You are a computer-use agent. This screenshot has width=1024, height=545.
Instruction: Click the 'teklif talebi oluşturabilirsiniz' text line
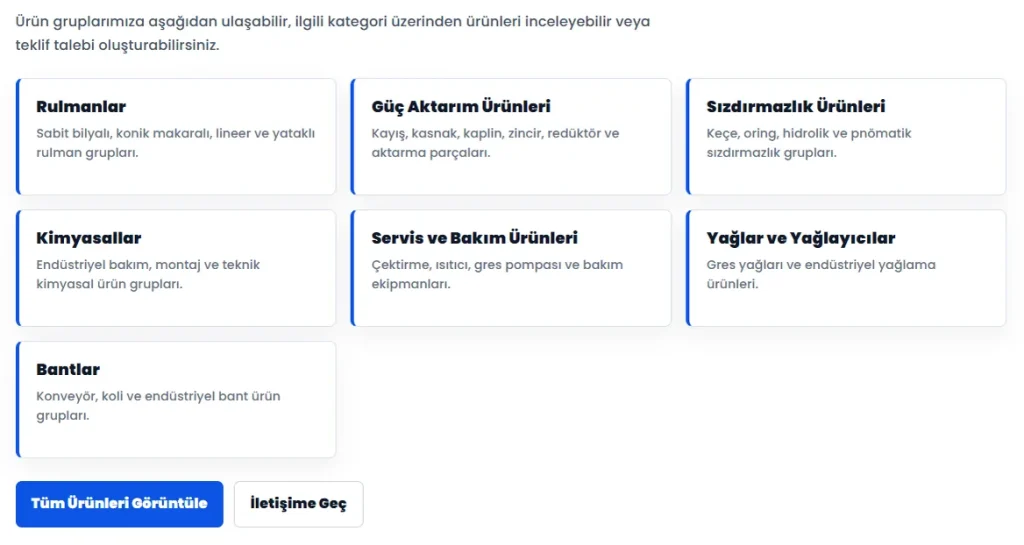(x=118, y=46)
